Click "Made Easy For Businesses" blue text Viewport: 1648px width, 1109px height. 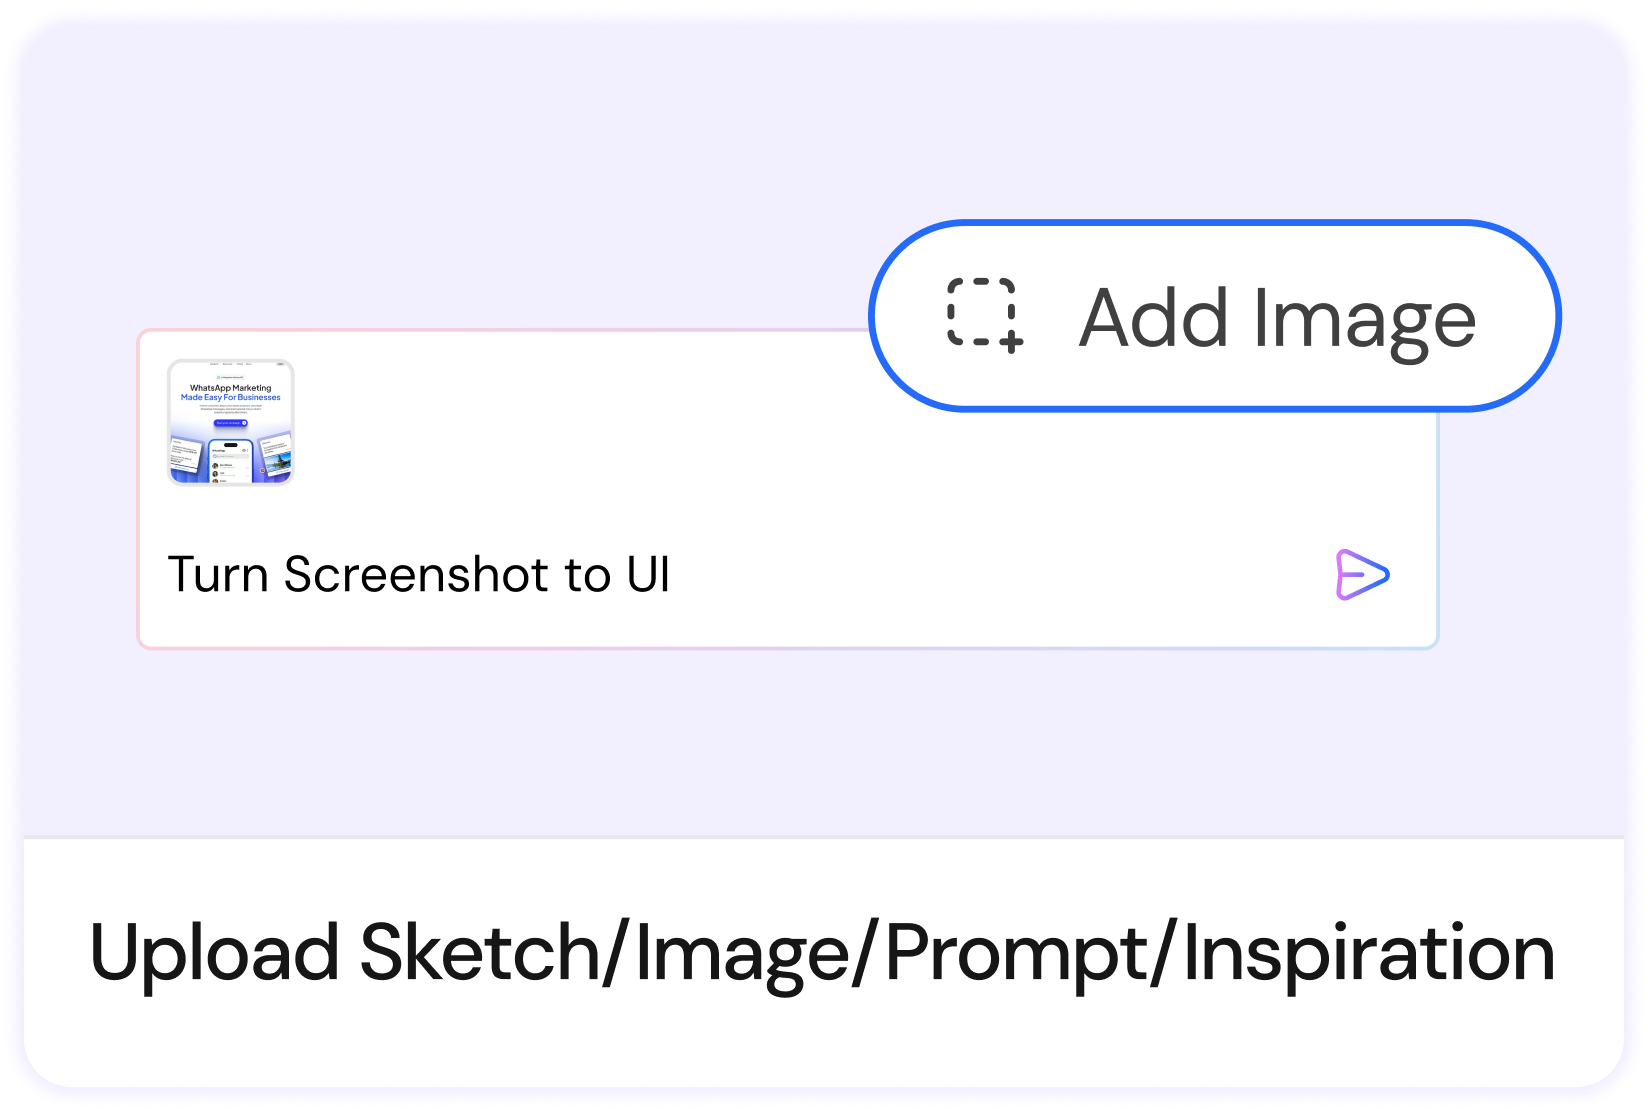click(x=231, y=397)
